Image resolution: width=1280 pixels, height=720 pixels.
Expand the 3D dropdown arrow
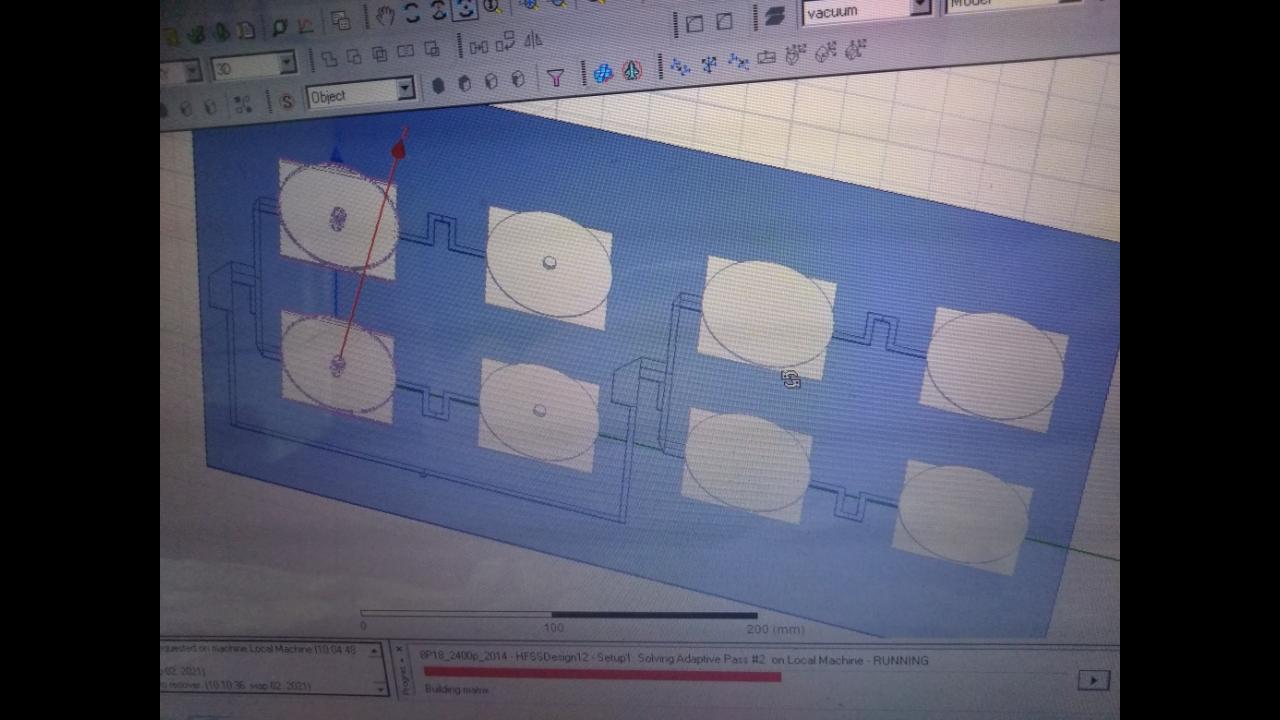[x=288, y=64]
